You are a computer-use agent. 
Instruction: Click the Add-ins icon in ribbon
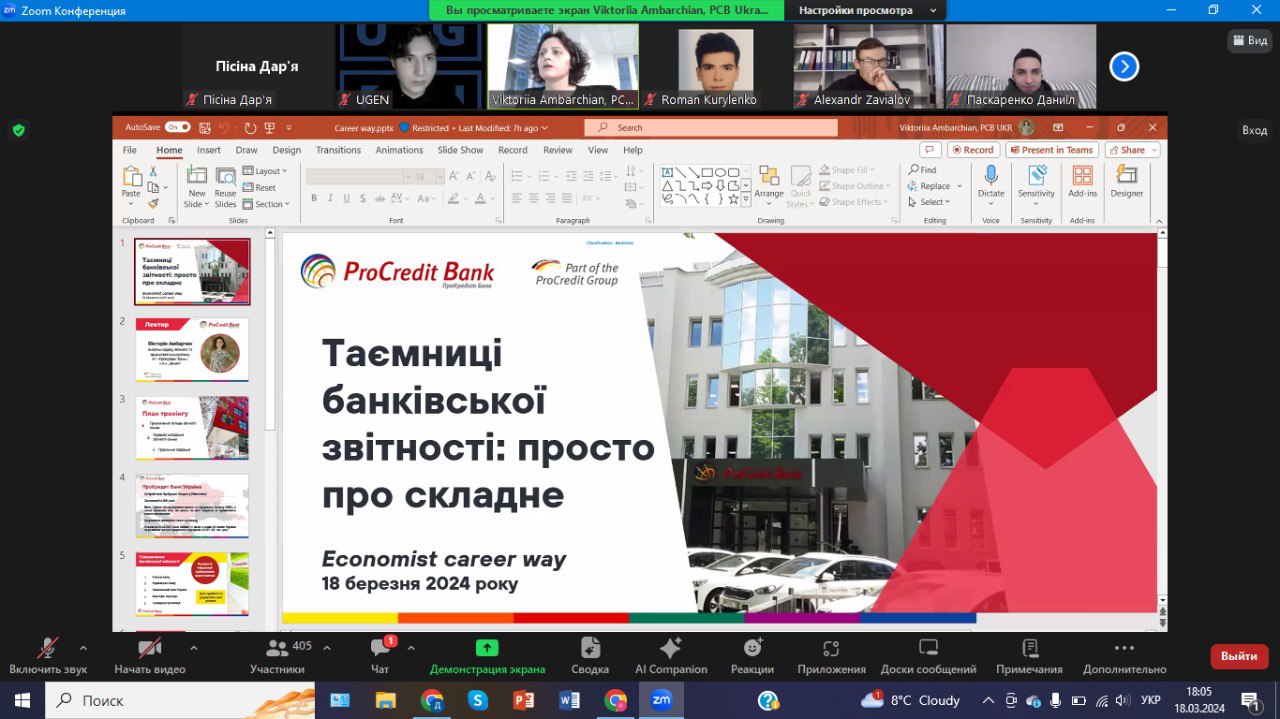point(1082,176)
